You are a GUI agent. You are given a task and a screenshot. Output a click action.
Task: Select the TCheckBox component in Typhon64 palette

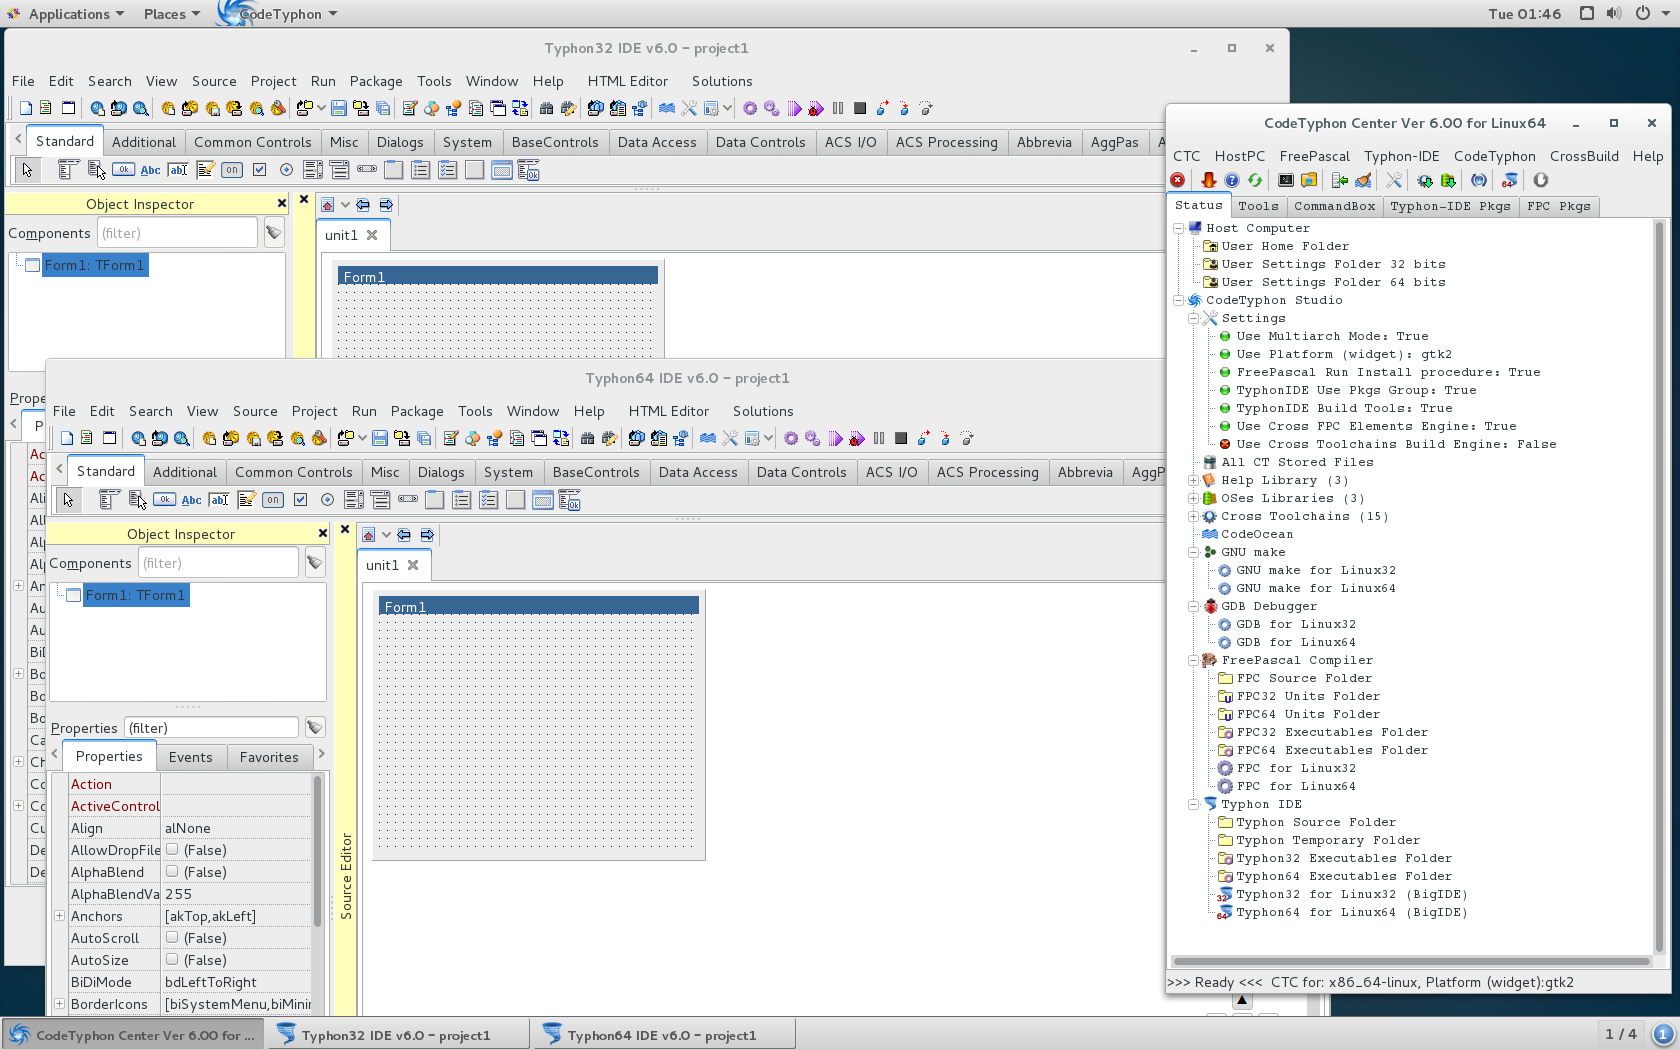(x=300, y=500)
